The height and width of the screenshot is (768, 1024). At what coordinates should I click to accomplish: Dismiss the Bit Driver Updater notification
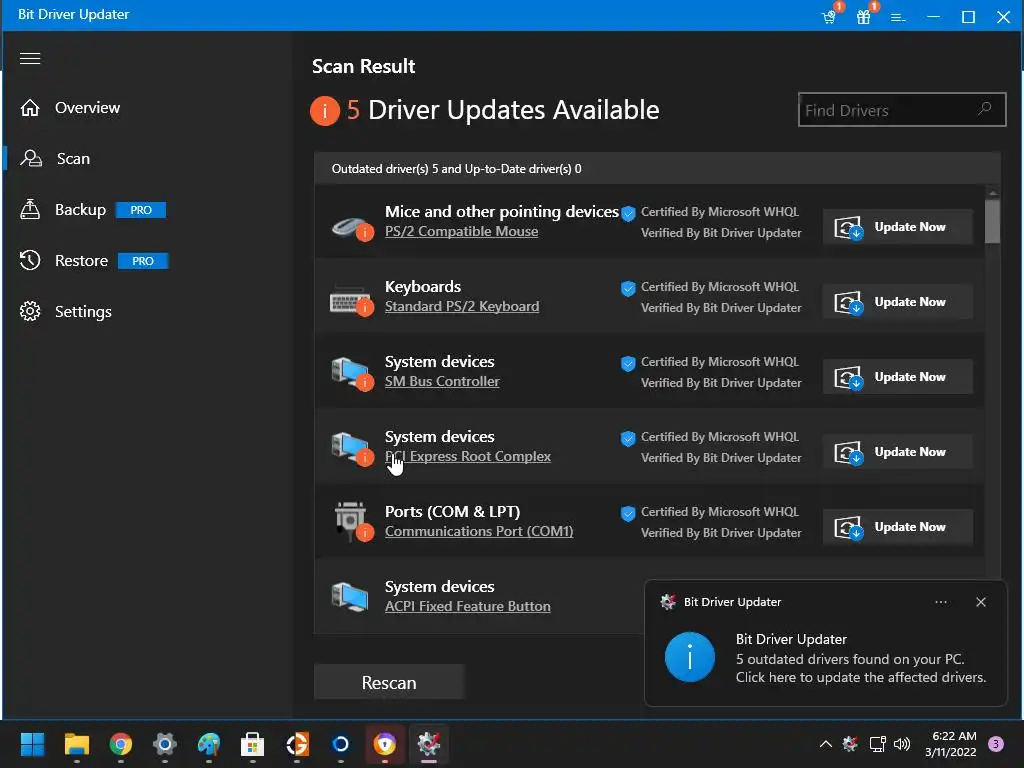pos(981,602)
